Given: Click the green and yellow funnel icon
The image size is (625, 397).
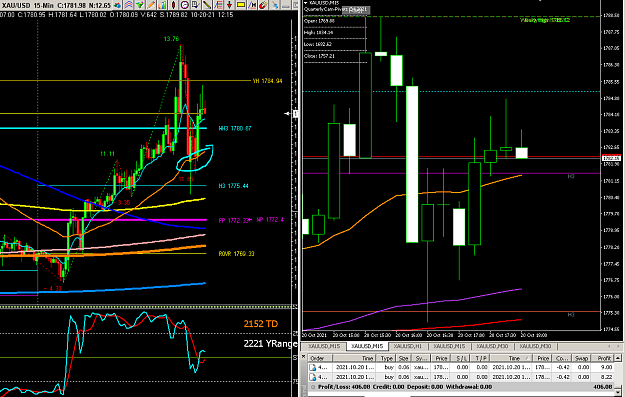Looking at the screenshot, I should click(x=140, y=5).
